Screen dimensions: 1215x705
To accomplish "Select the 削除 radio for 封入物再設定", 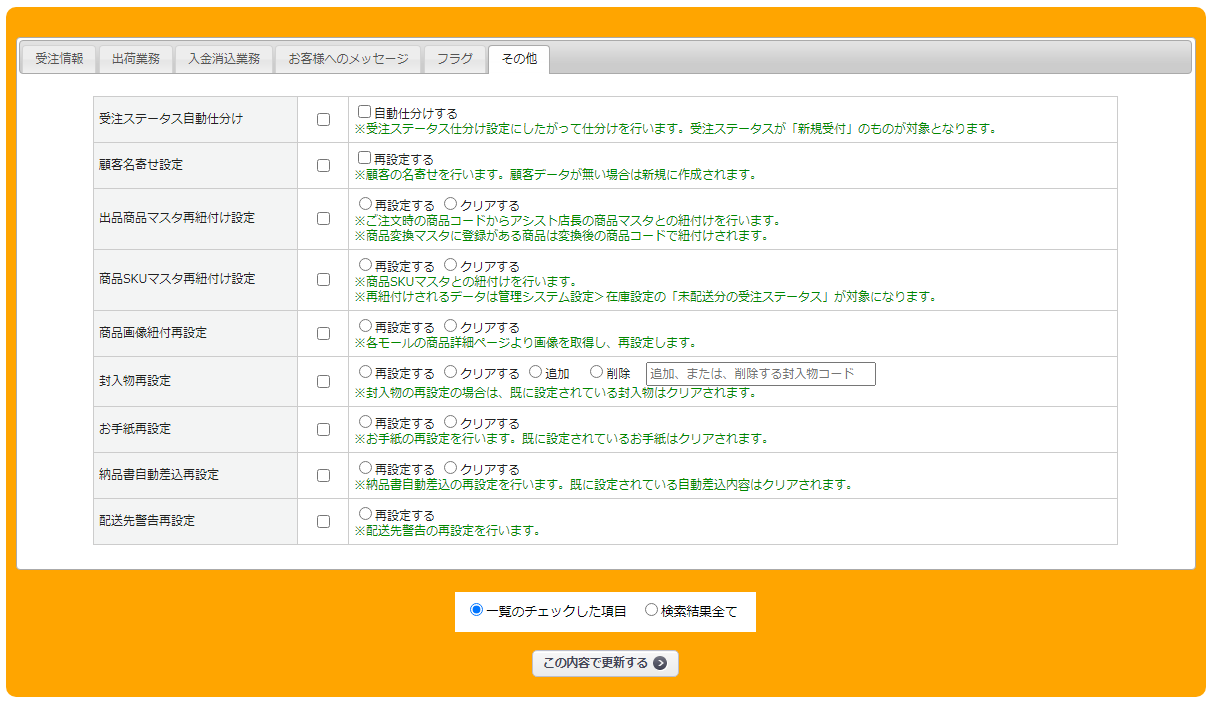I will point(597,372).
